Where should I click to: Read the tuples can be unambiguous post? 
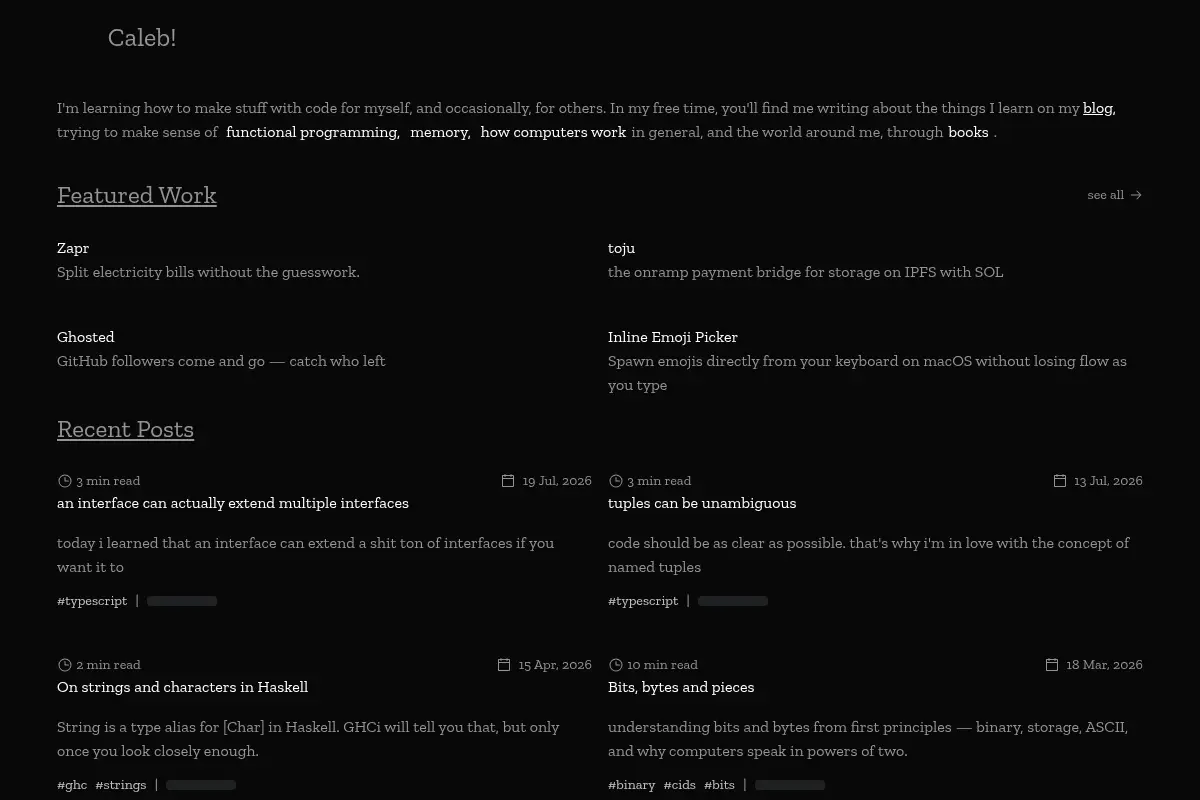(702, 503)
